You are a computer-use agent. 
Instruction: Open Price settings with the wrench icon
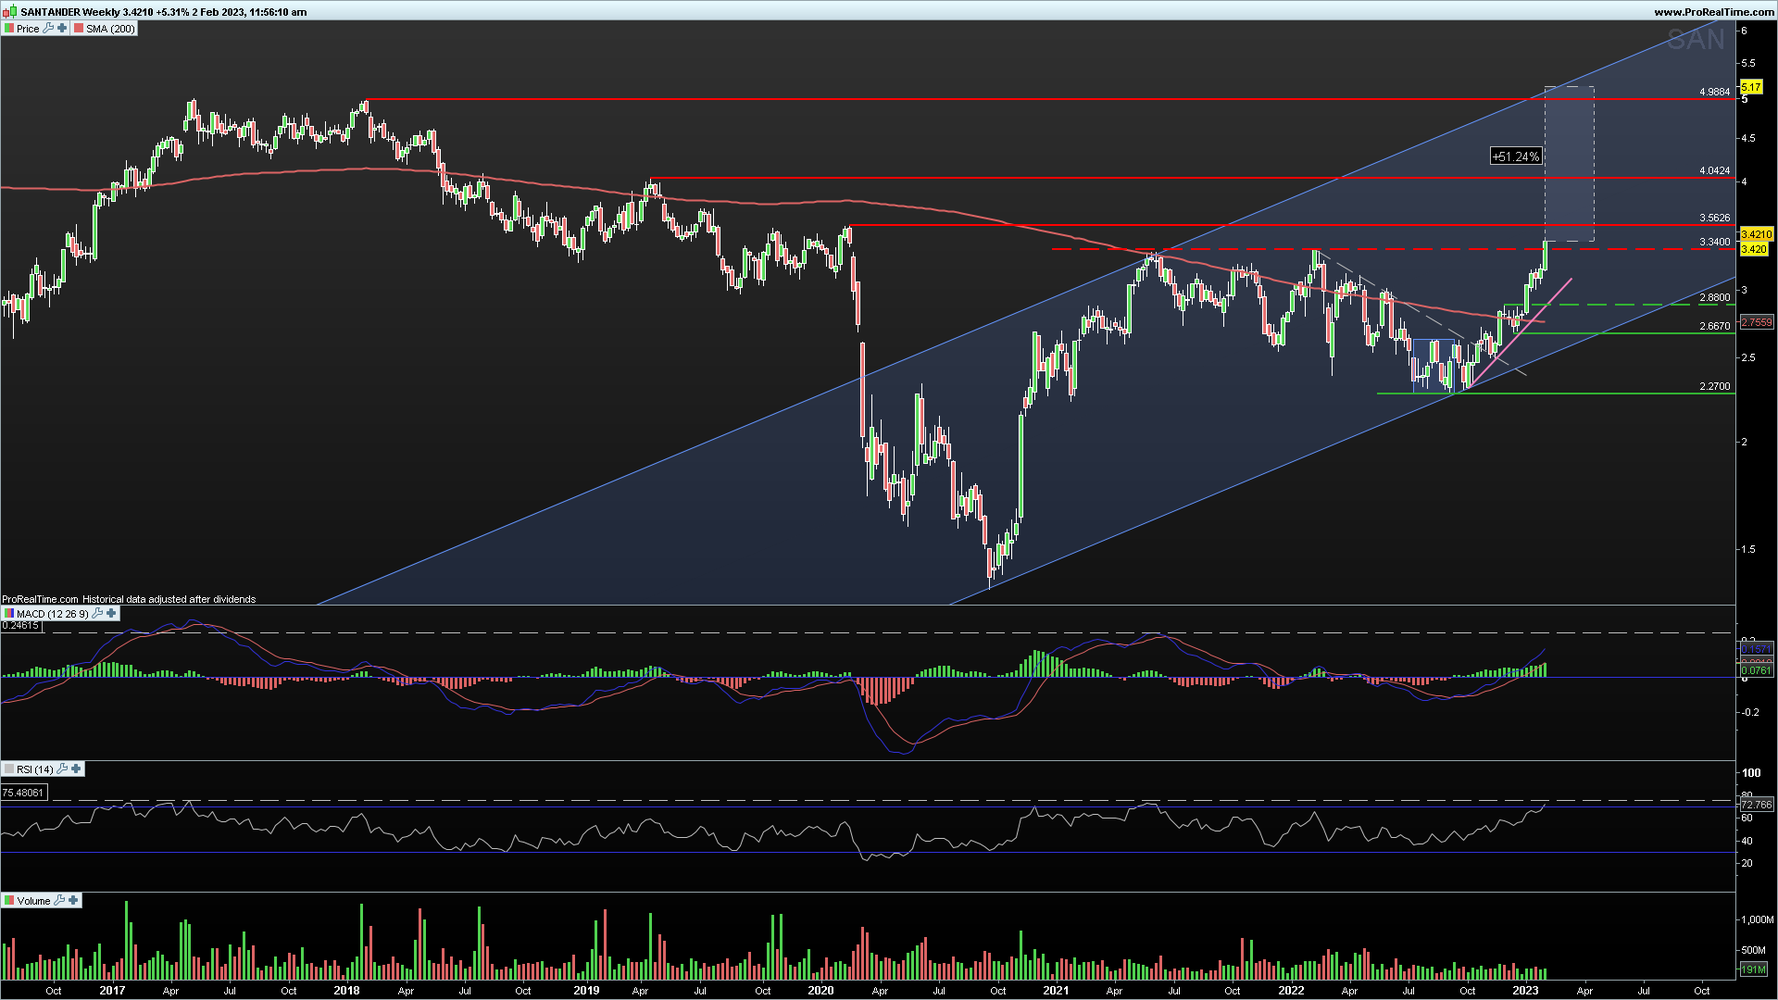[48, 28]
